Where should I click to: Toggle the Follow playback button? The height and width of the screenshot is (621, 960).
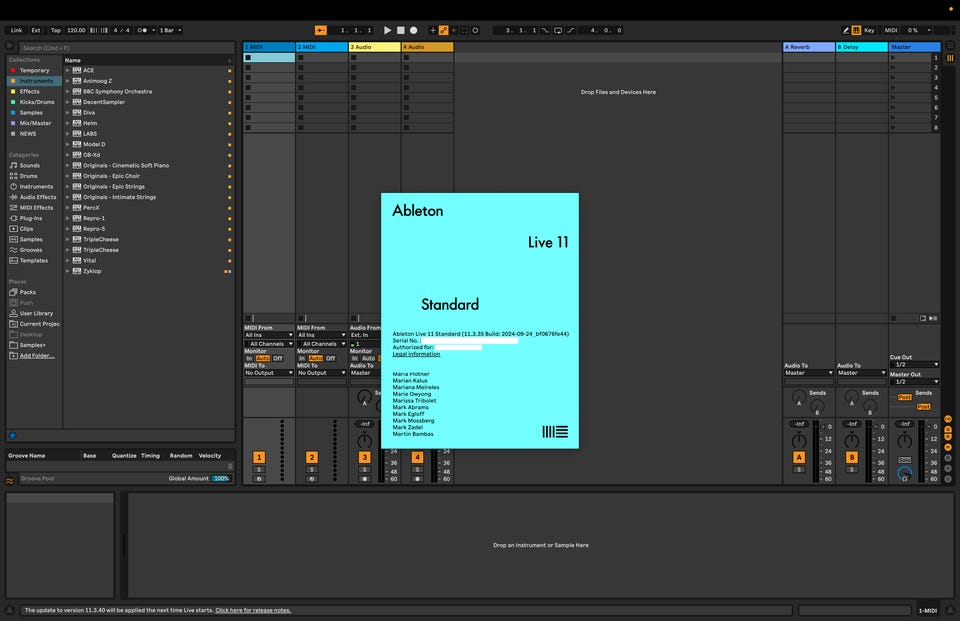click(x=320, y=31)
